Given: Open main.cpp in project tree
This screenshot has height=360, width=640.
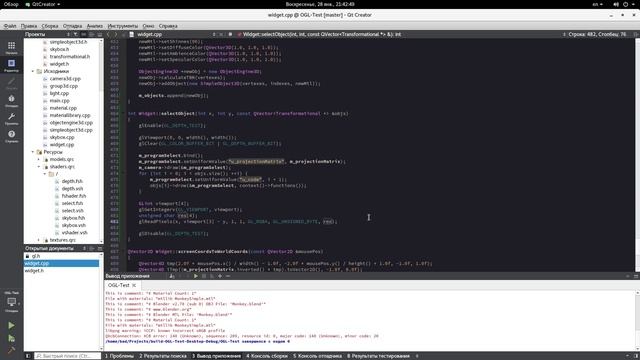Looking at the screenshot, I should (60, 100).
